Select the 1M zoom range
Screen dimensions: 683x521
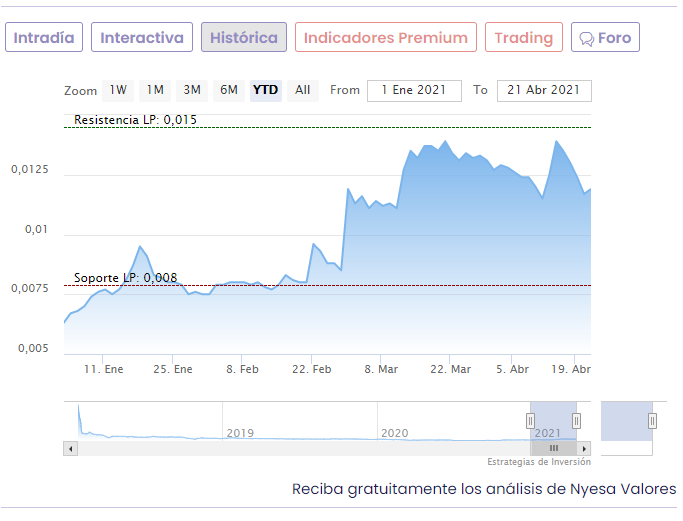(x=155, y=91)
